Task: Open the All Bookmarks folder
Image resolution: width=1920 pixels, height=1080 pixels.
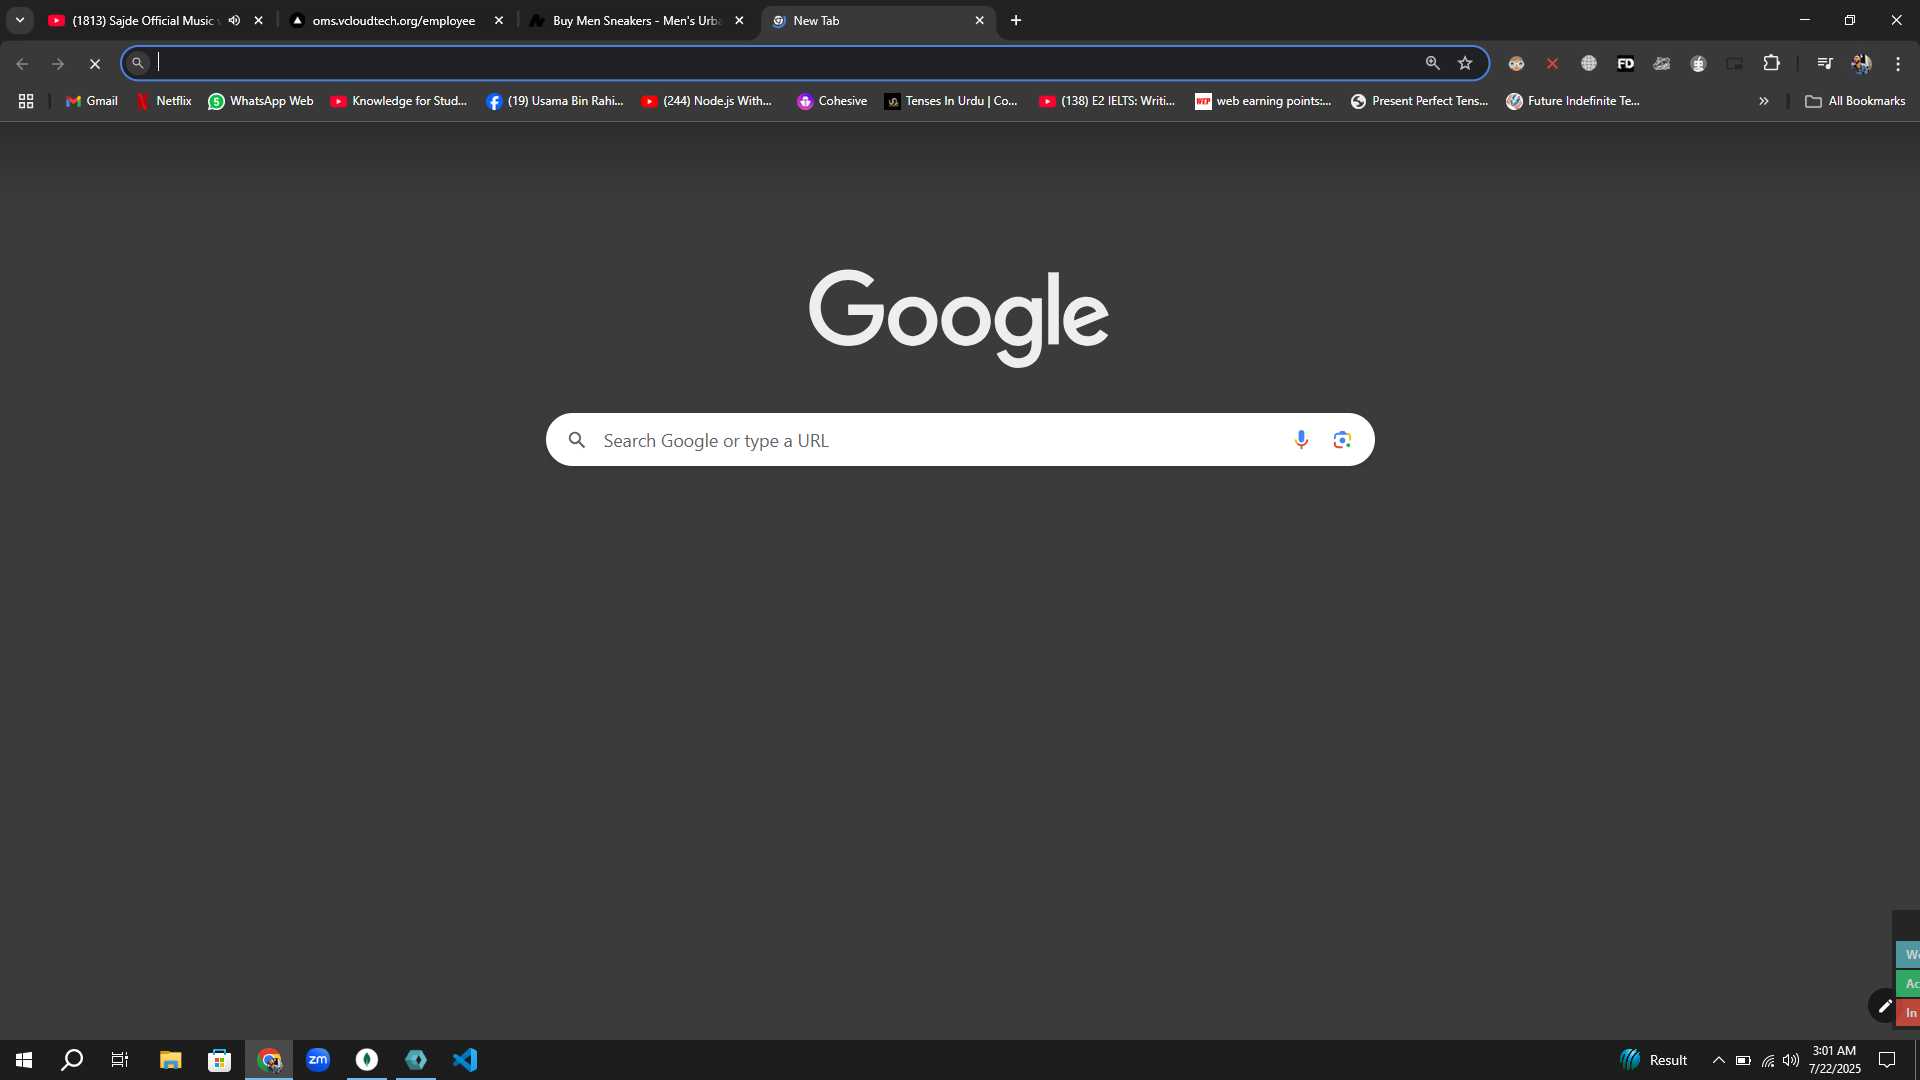Action: click(x=1855, y=101)
